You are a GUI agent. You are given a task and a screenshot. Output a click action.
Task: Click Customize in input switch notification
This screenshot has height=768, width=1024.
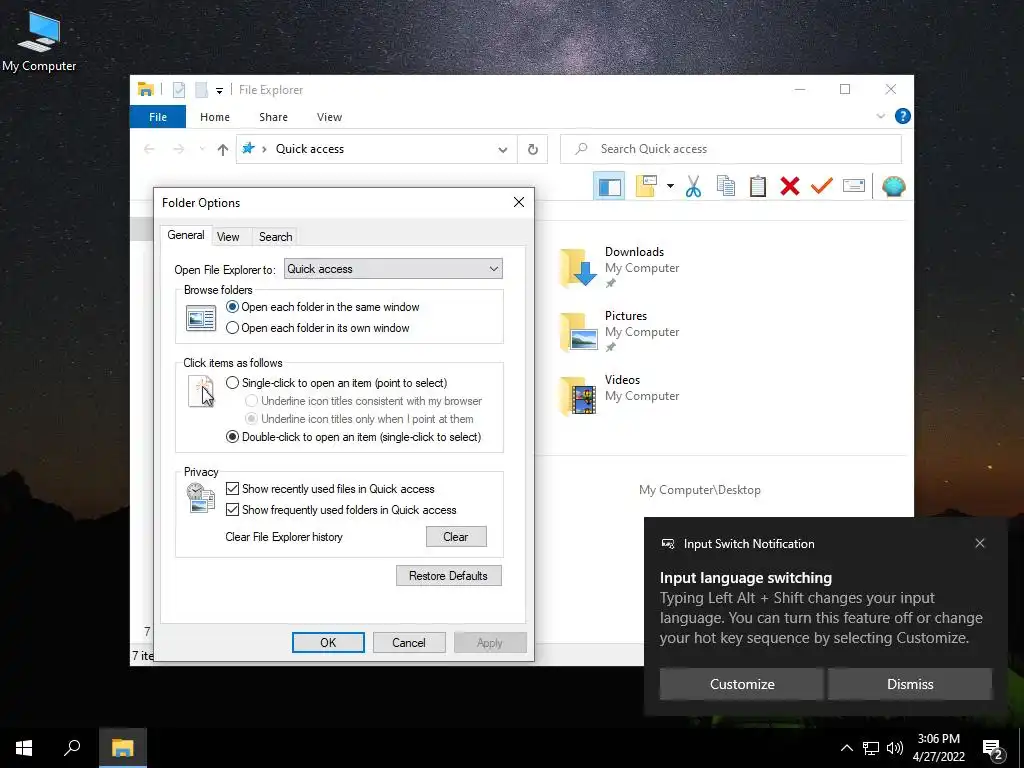click(x=742, y=684)
